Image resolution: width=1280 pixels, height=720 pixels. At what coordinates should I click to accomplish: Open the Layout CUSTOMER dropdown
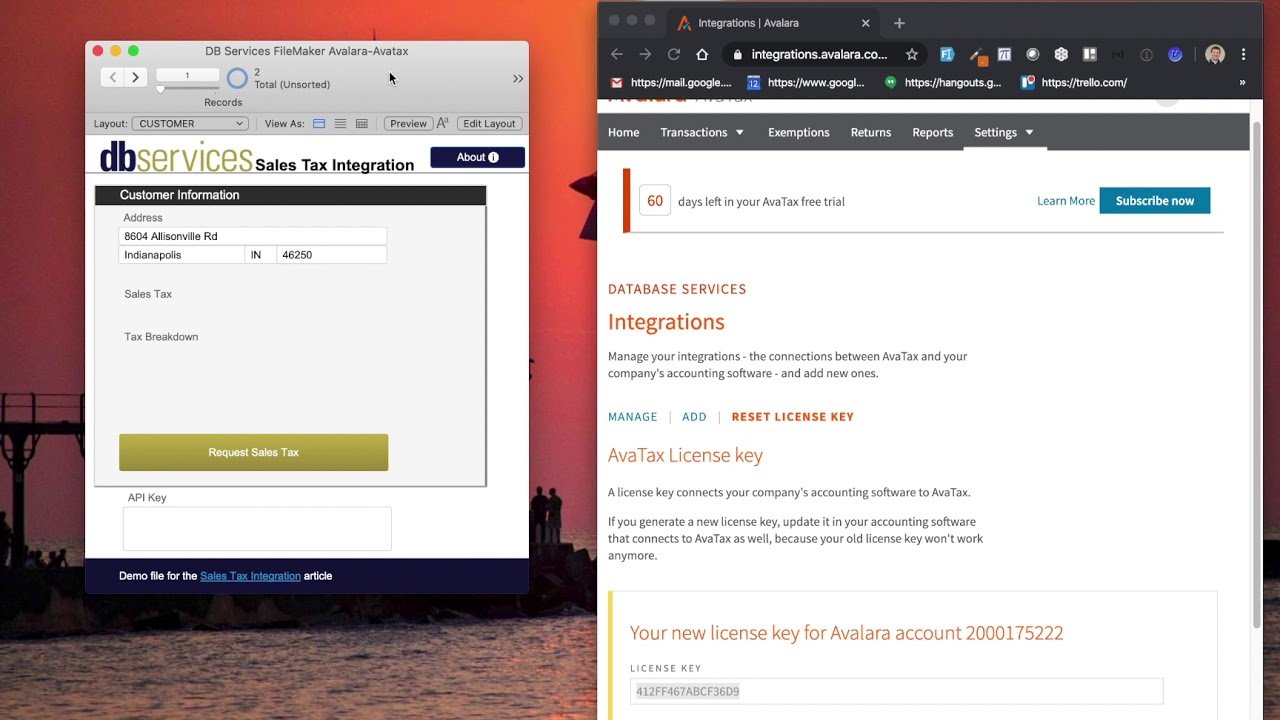coord(190,124)
